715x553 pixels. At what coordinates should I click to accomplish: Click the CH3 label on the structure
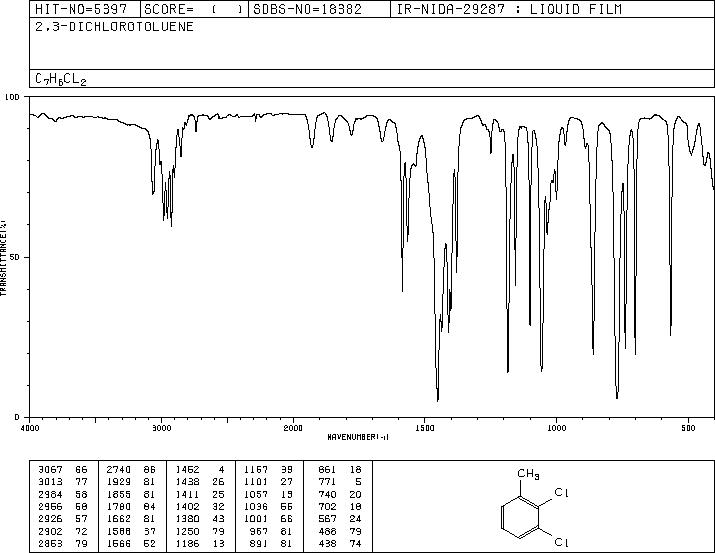(x=528, y=474)
